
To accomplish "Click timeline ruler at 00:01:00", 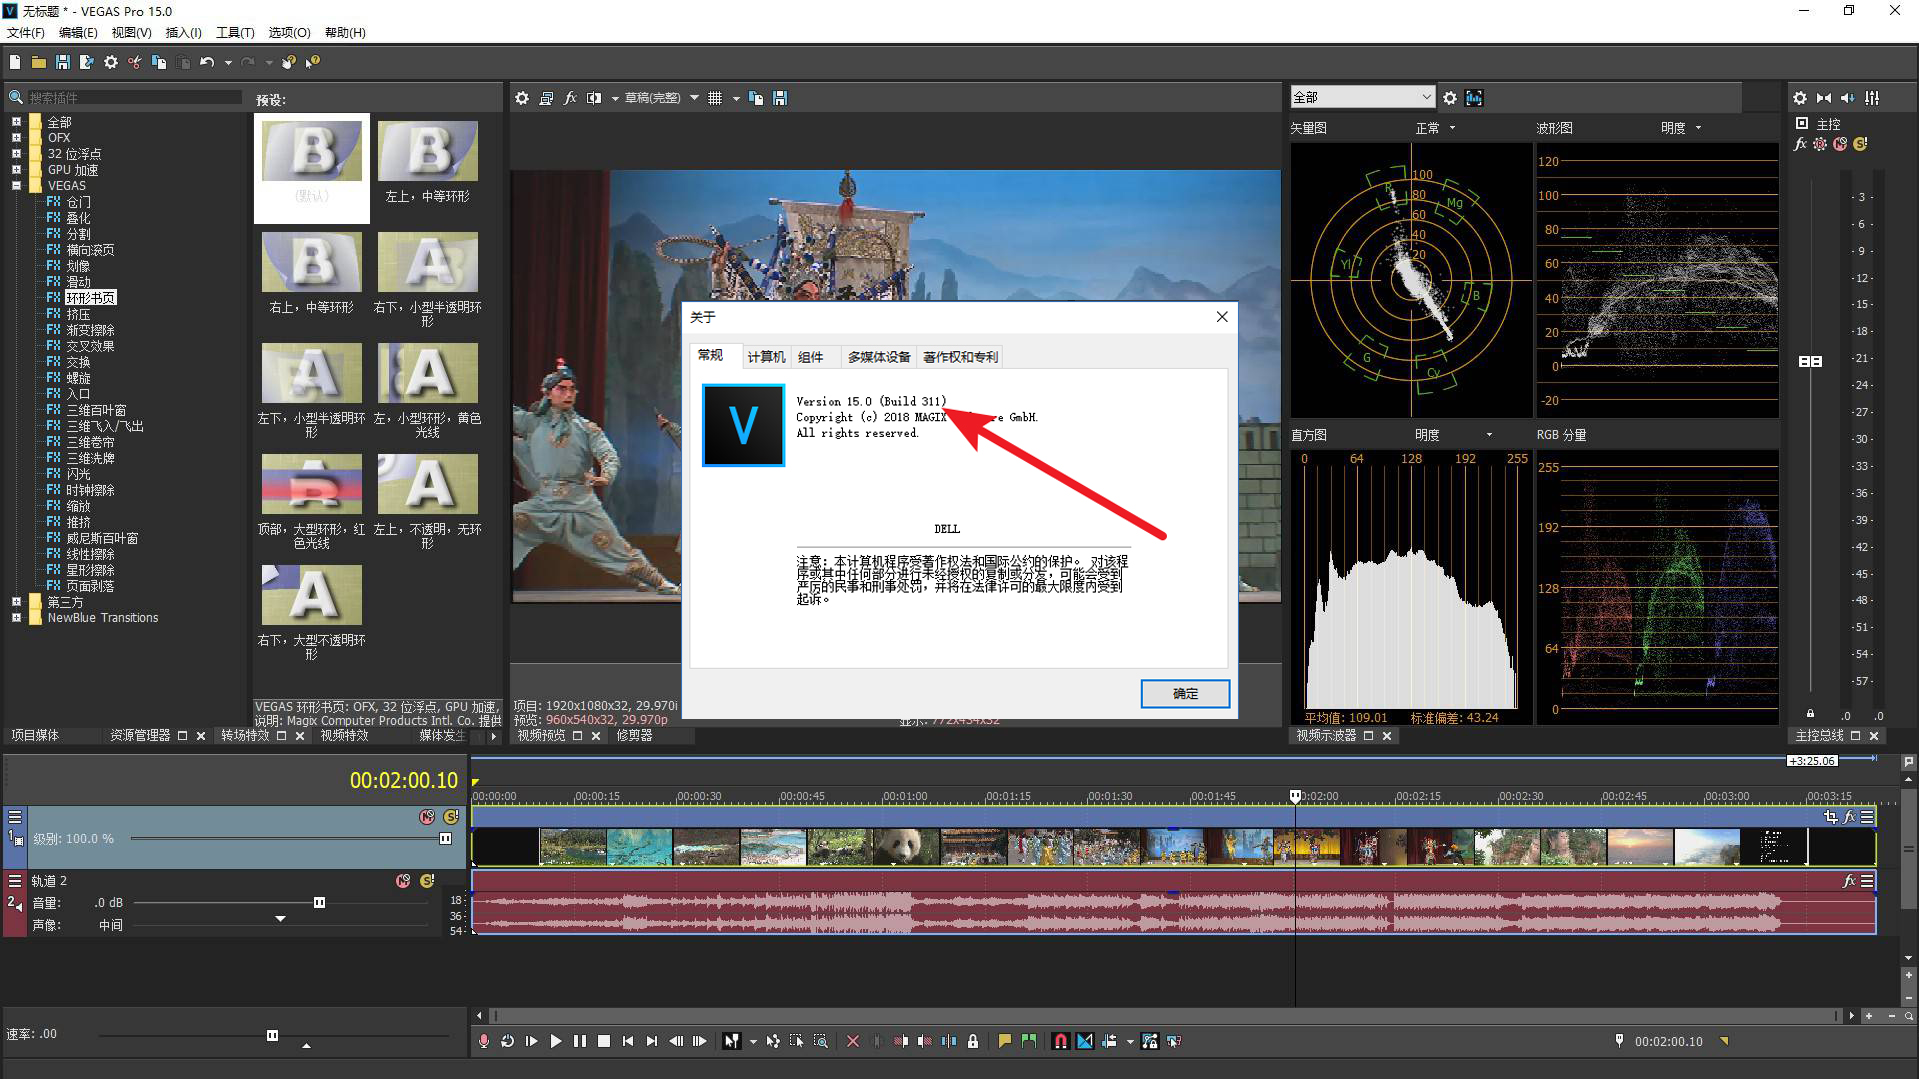I will [x=904, y=797].
